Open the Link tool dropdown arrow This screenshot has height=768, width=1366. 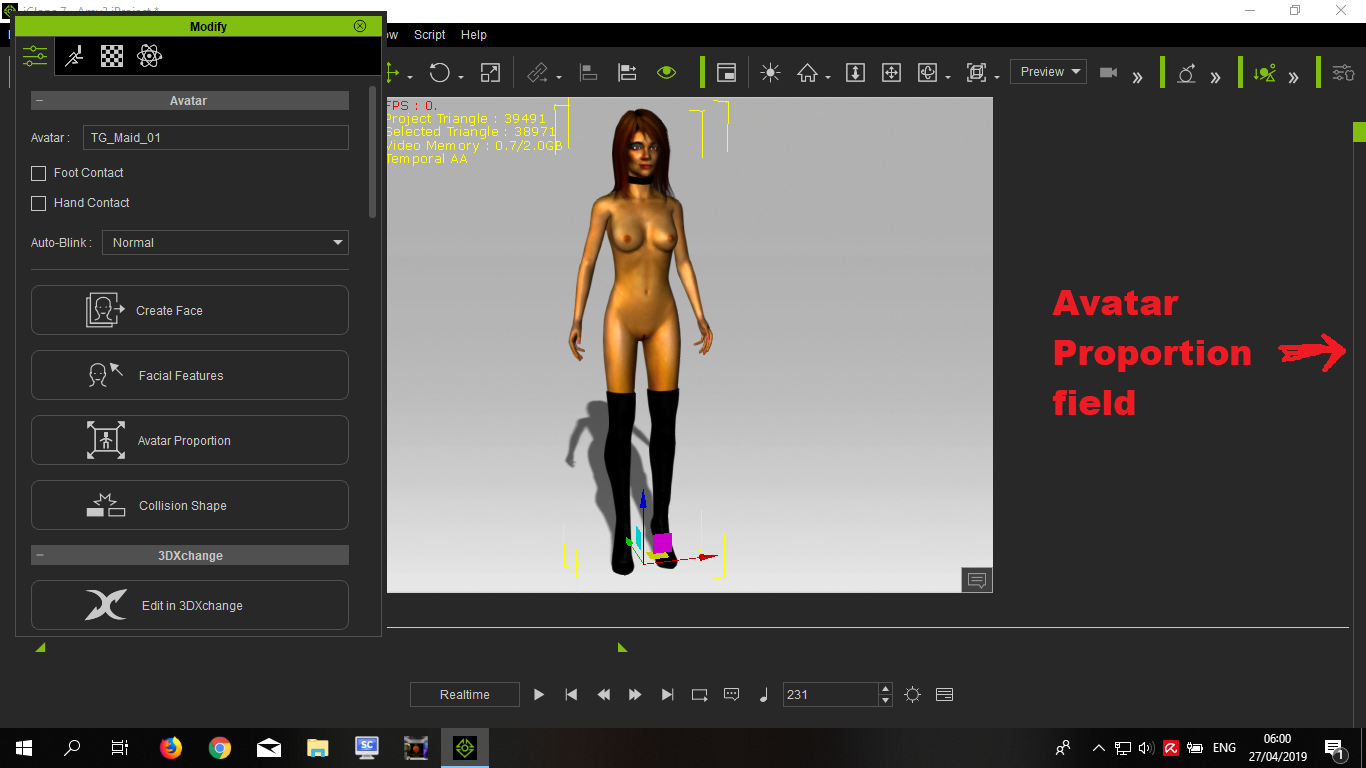[x=559, y=77]
